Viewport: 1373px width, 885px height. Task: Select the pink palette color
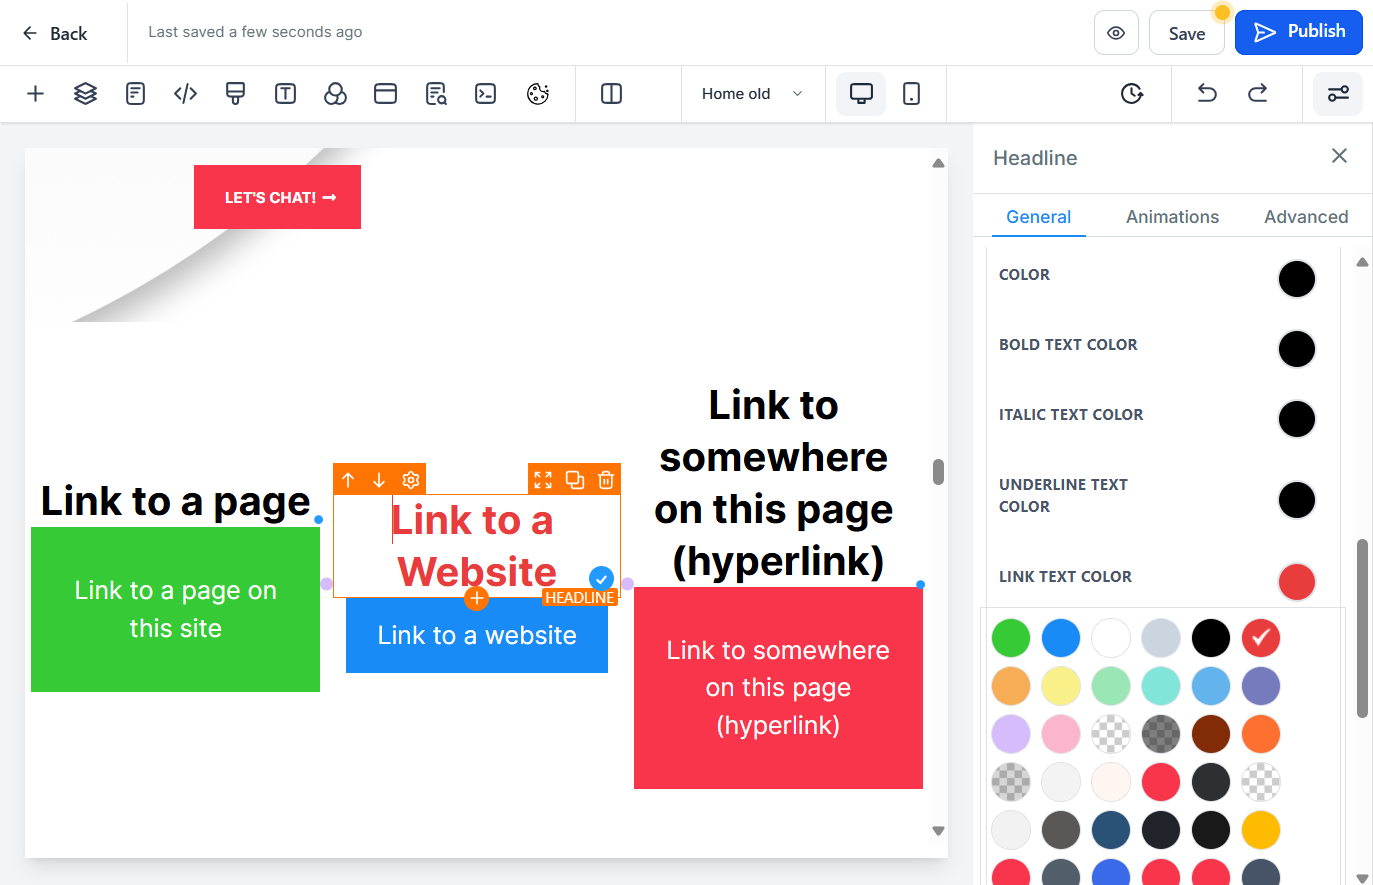point(1061,734)
